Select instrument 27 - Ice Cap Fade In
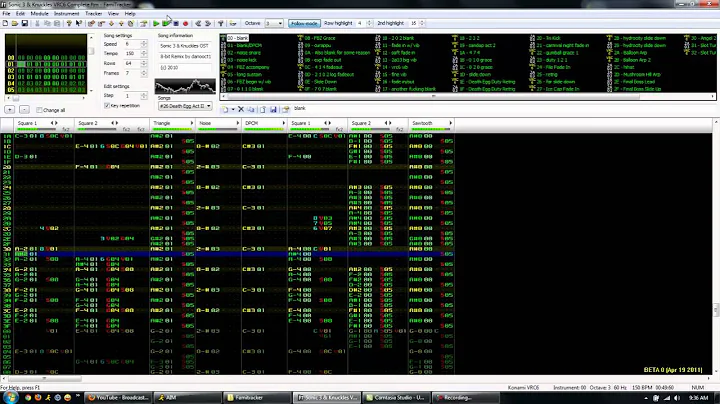Image resolution: width=720 pixels, height=404 pixels. (555, 89)
